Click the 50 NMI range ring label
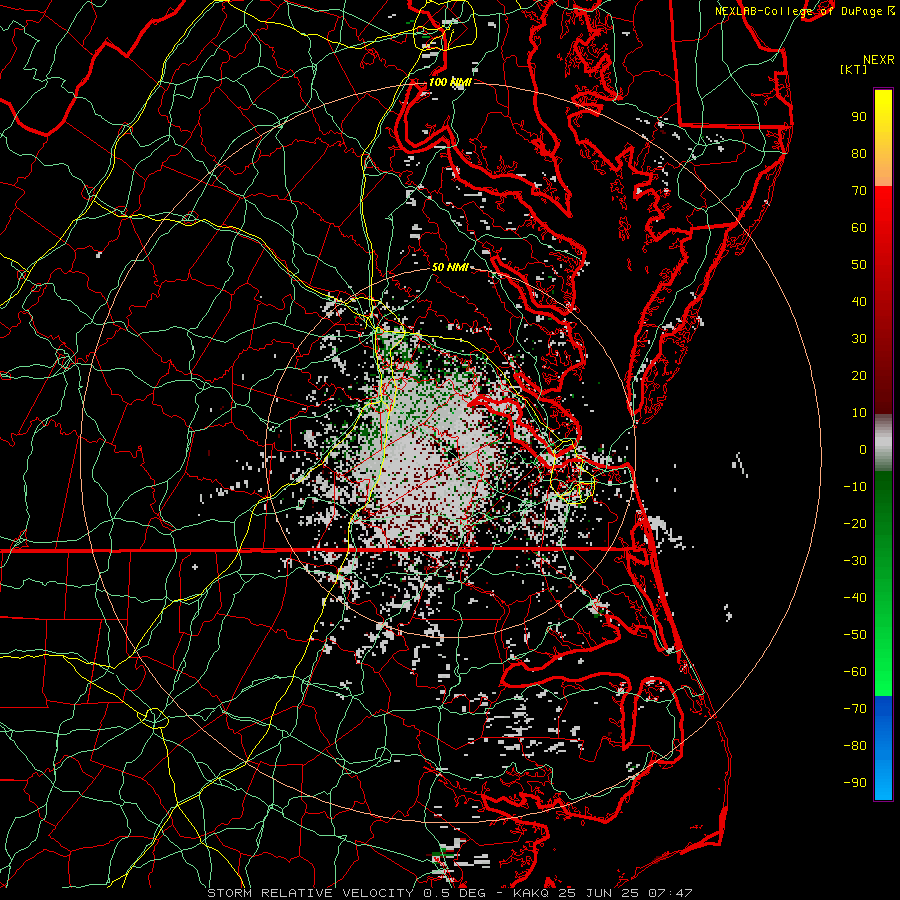 coord(450,267)
